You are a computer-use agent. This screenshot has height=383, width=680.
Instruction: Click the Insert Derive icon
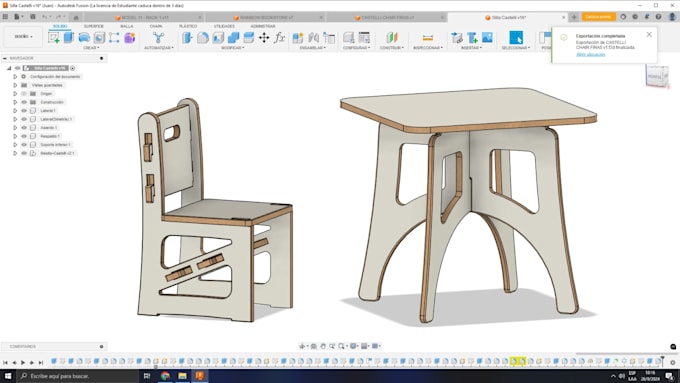(x=457, y=38)
